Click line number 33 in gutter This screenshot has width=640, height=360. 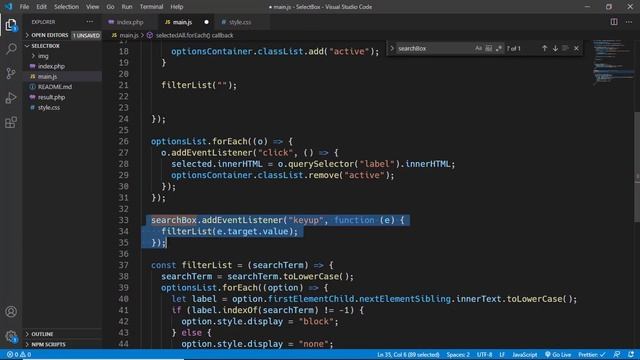point(123,220)
